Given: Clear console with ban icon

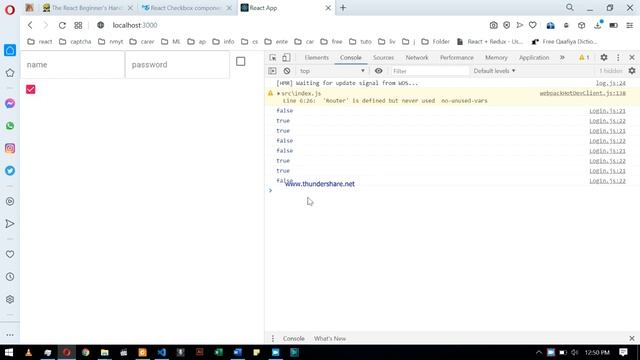Looking at the screenshot, I should point(287,71).
